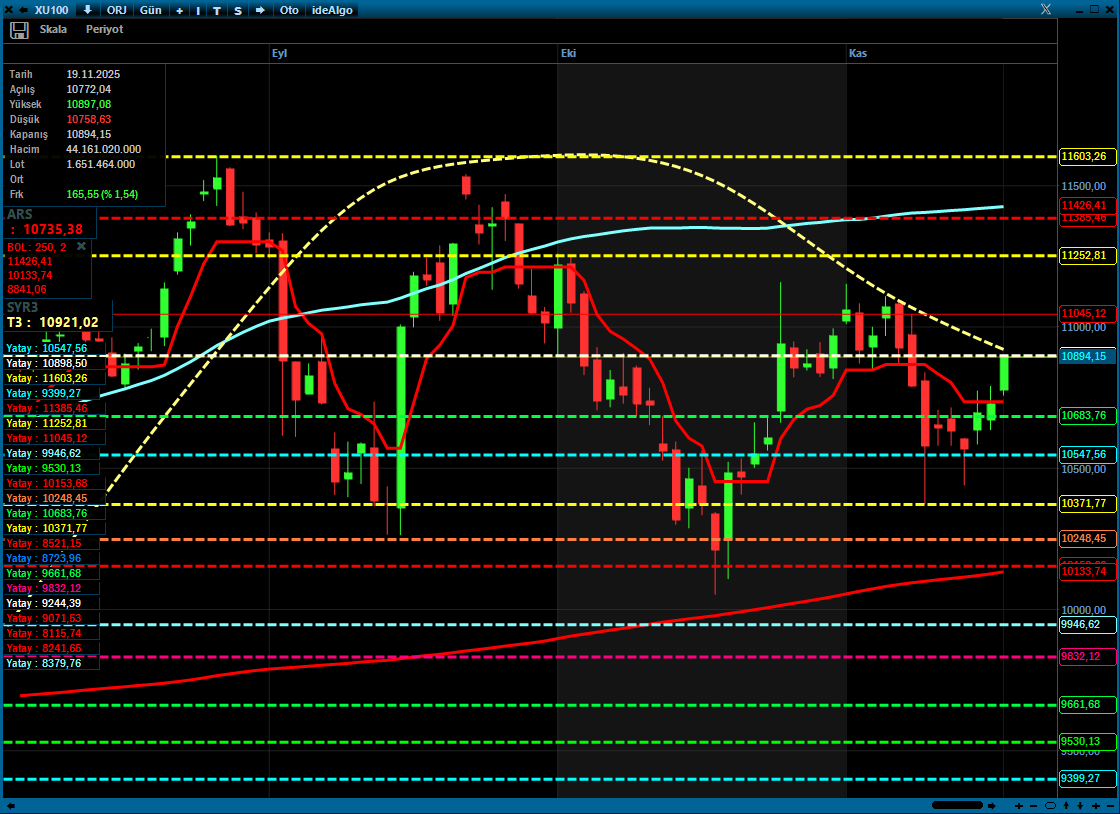This screenshot has width=1120, height=814.
Task: Open the Gün period dropdown
Action: 149,10
